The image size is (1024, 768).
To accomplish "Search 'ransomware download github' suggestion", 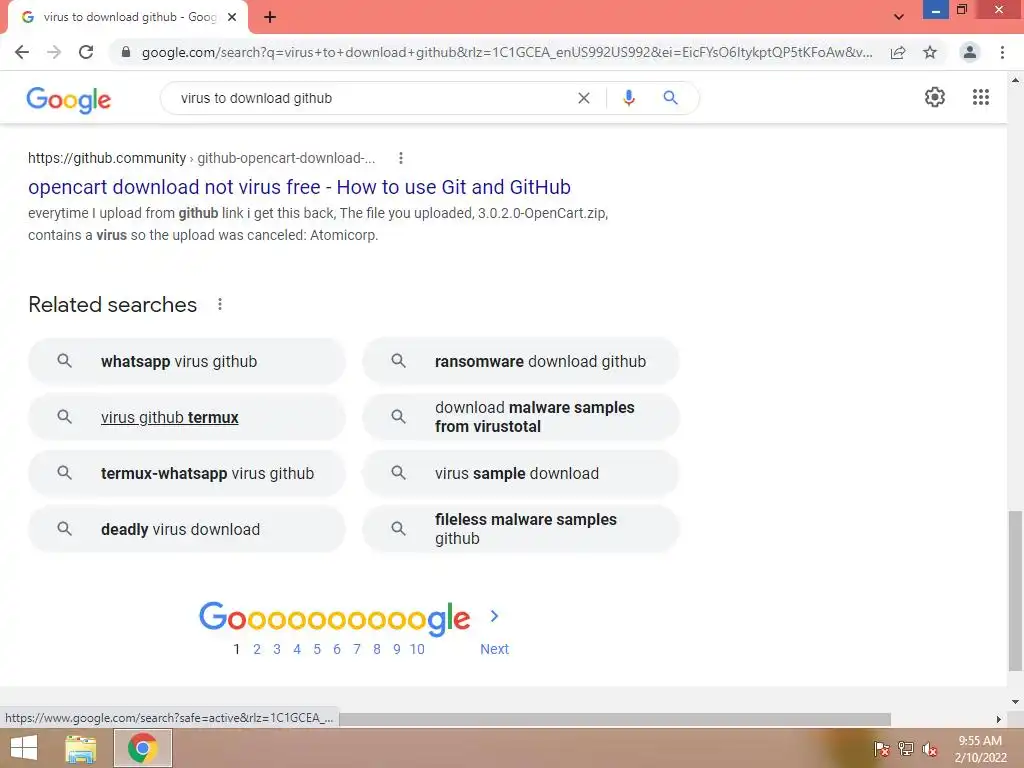I will (521, 361).
